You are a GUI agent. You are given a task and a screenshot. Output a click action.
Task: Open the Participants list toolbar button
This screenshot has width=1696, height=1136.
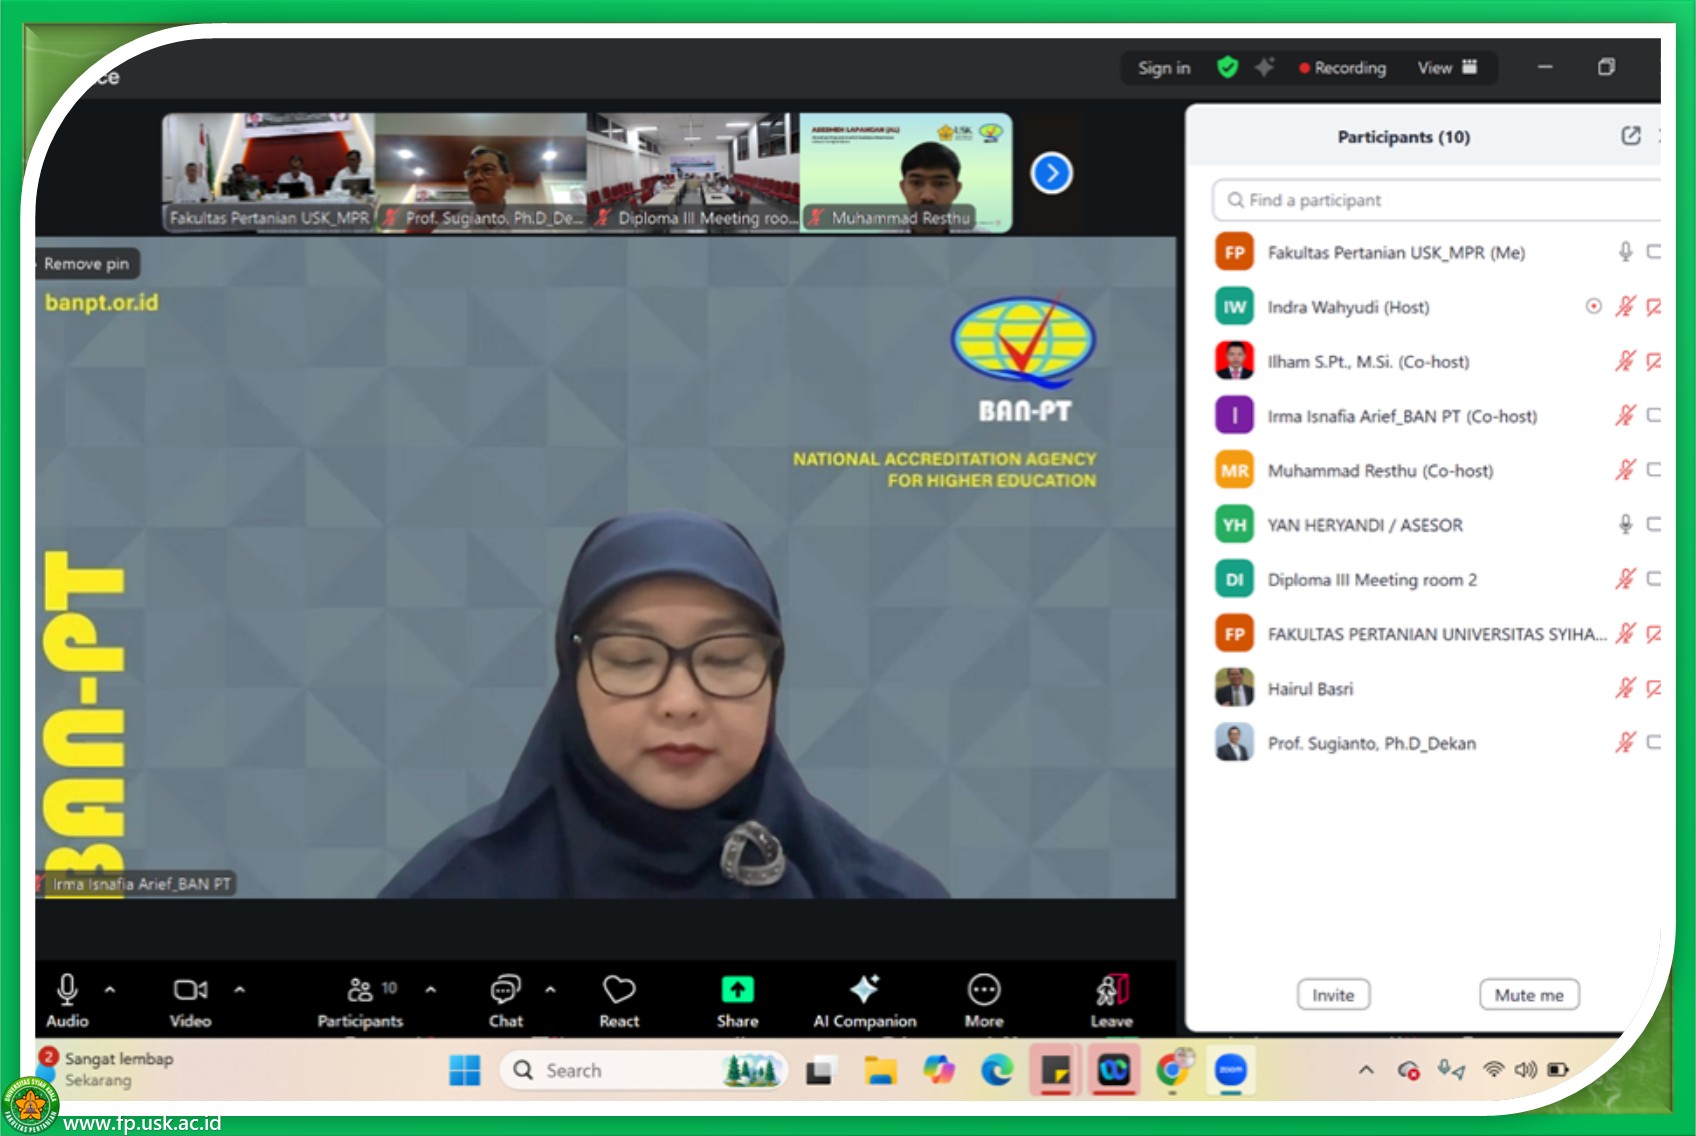click(x=361, y=1001)
